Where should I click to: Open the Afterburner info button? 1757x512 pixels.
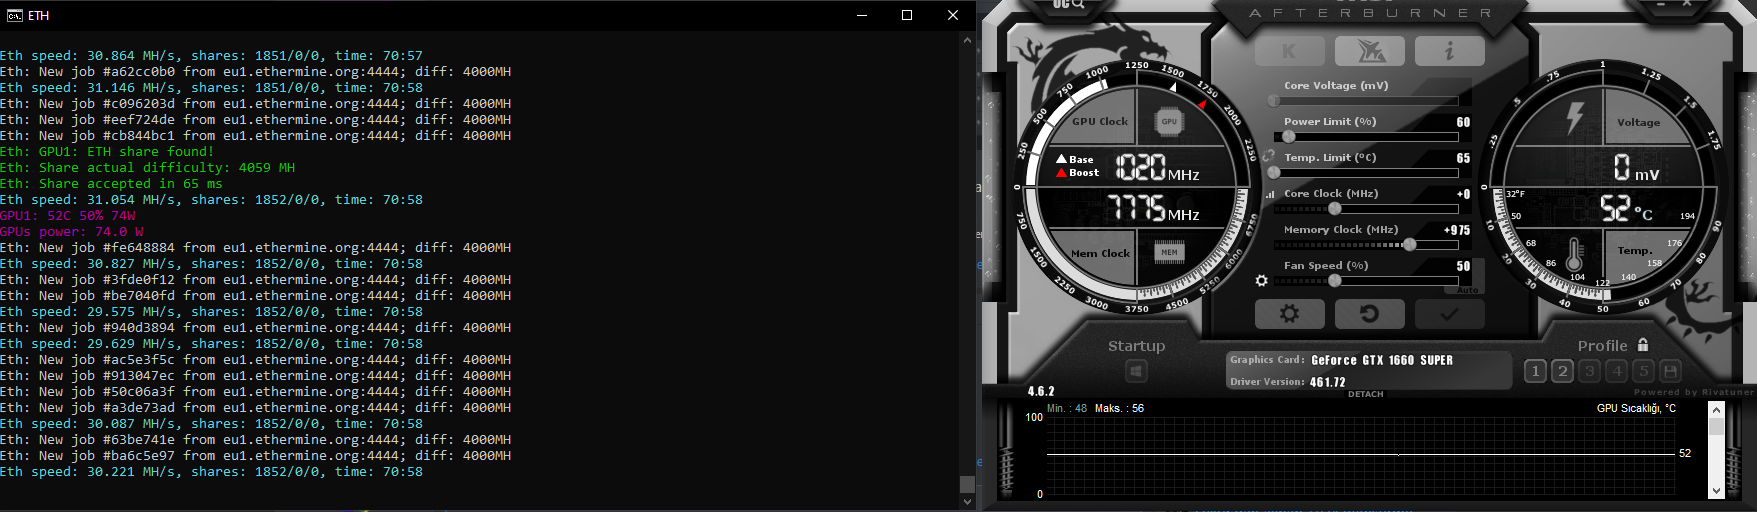pos(1449,51)
